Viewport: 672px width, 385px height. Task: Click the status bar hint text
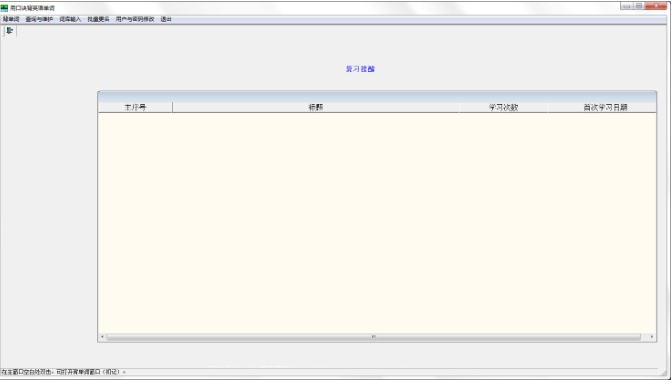(63, 372)
